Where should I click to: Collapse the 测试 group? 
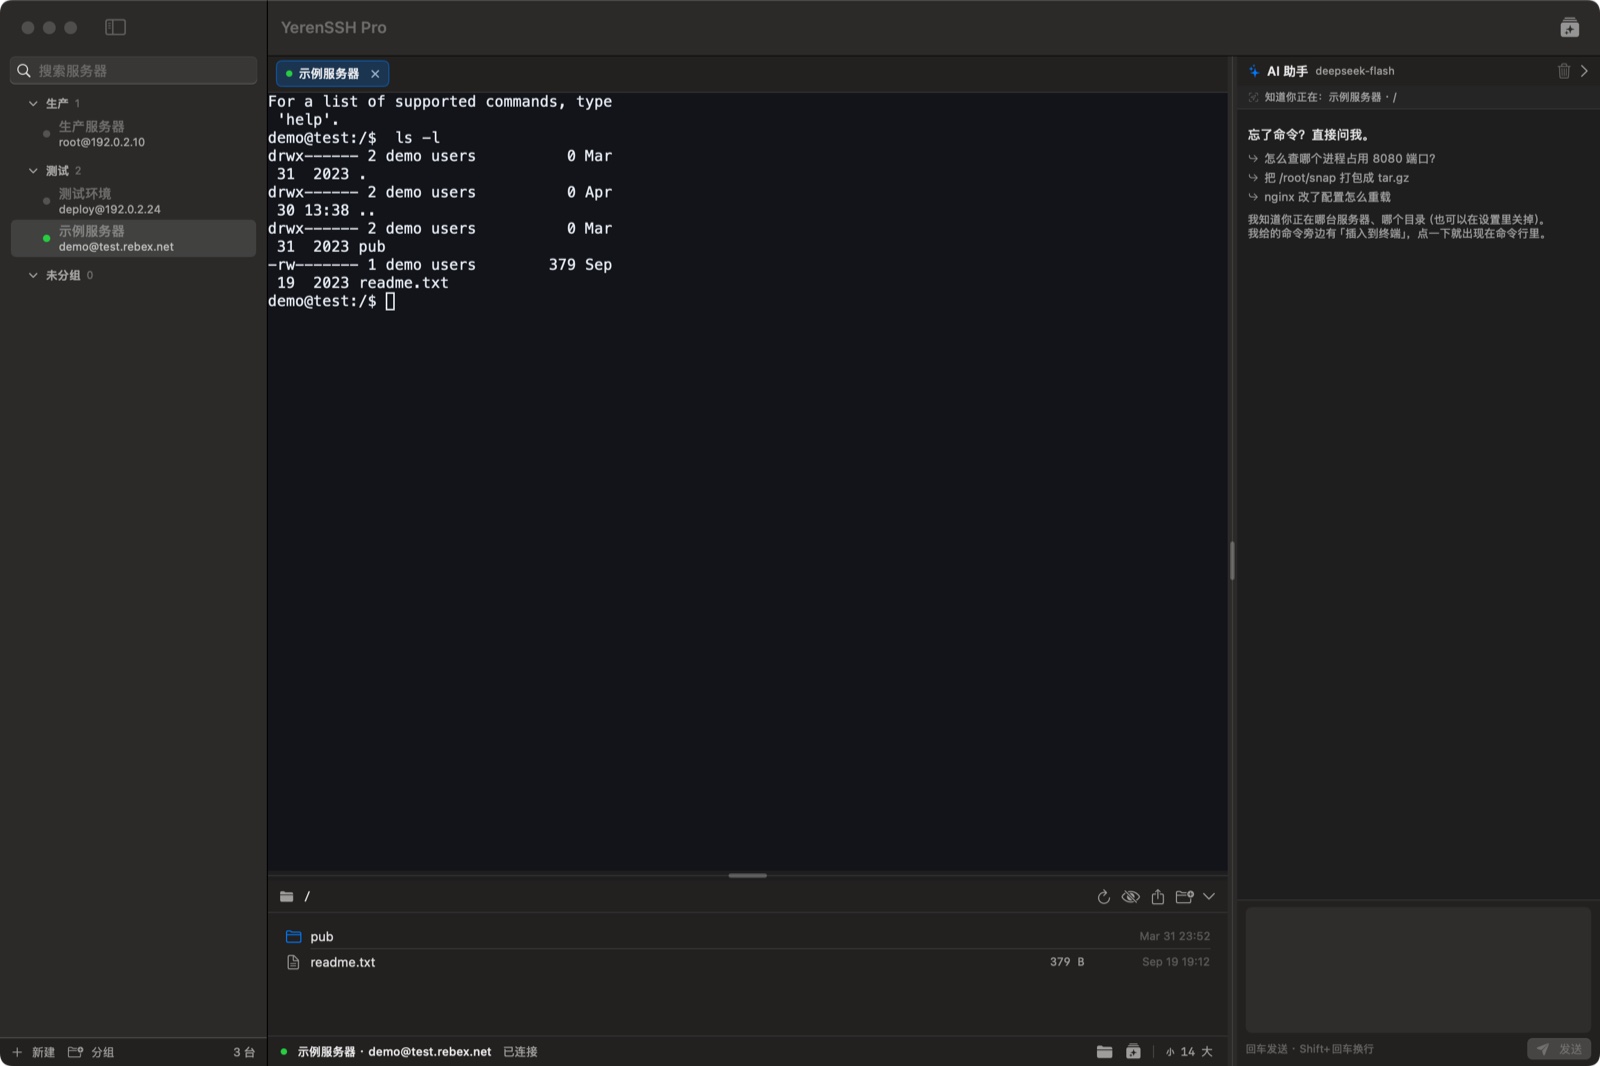point(33,171)
